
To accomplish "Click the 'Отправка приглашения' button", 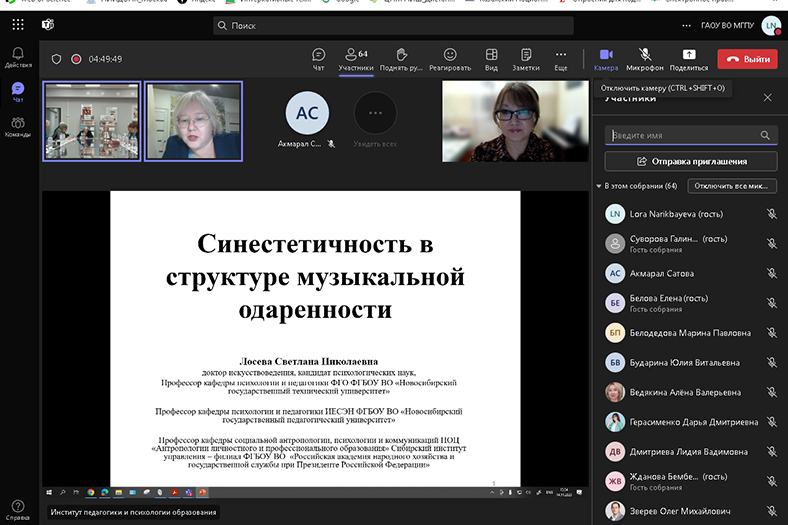I will tap(690, 161).
